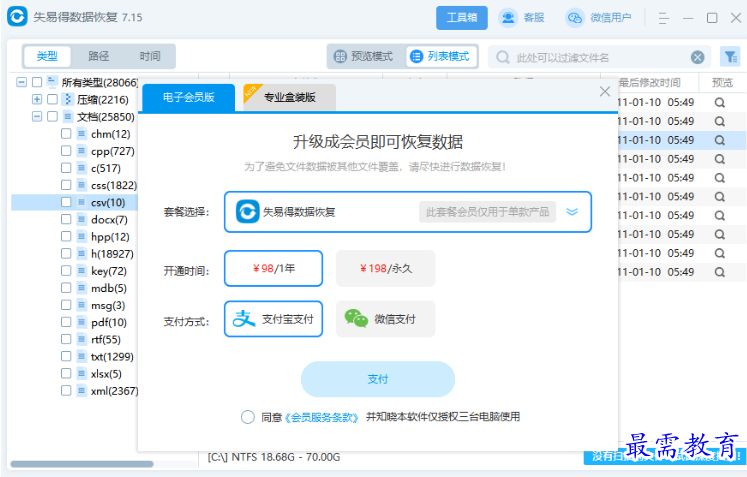Preview file in the highlighted 05:49 row
This screenshot has width=747, height=477.
tap(719, 140)
